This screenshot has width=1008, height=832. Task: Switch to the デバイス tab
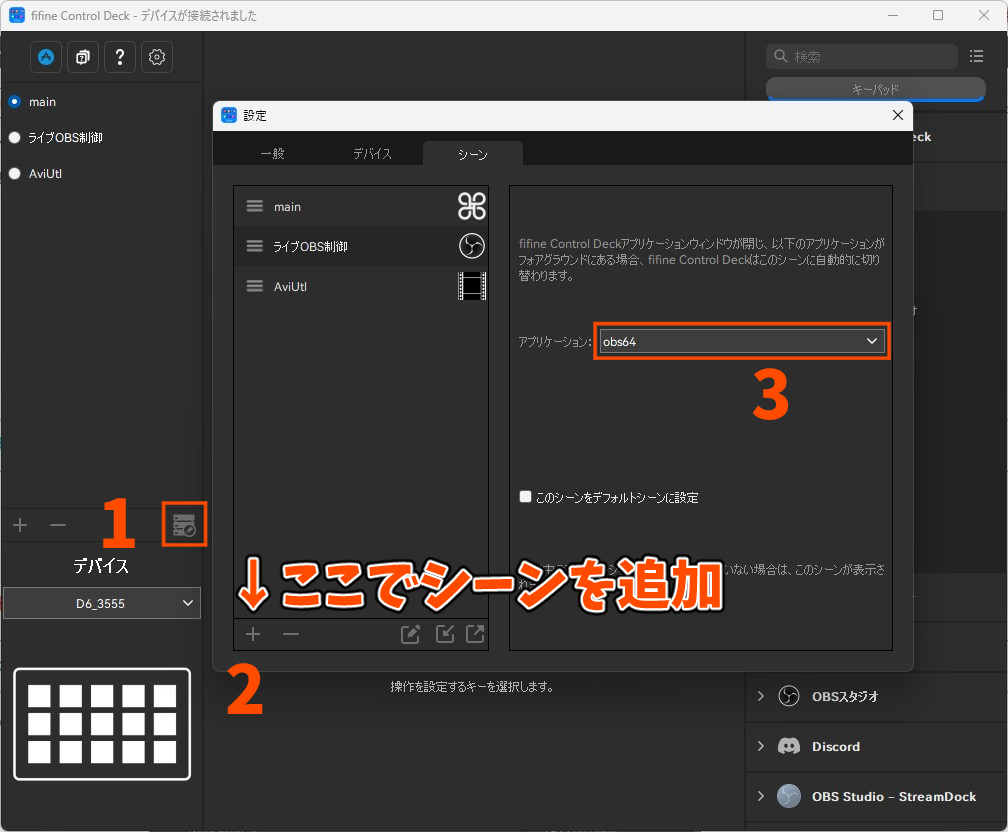click(x=372, y=154)
